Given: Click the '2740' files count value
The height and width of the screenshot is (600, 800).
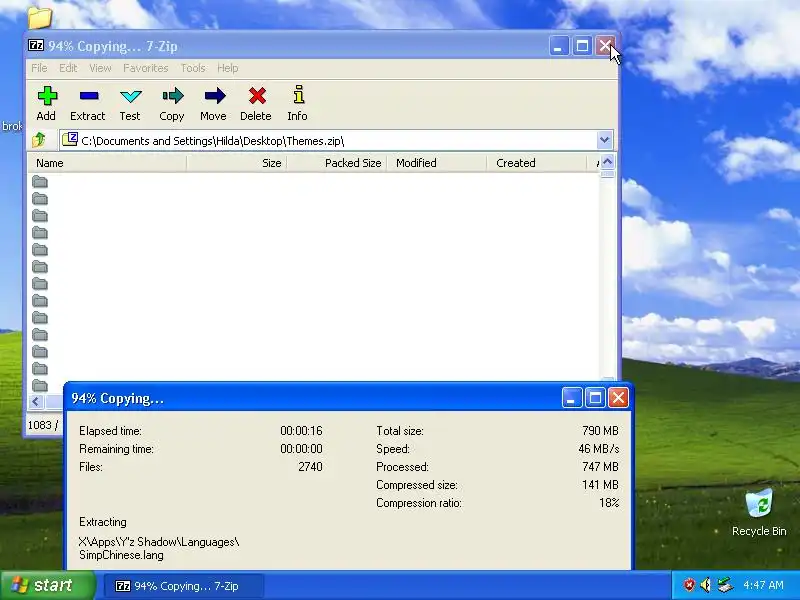Looking at the screenshot, I should [x=310, y=466].
